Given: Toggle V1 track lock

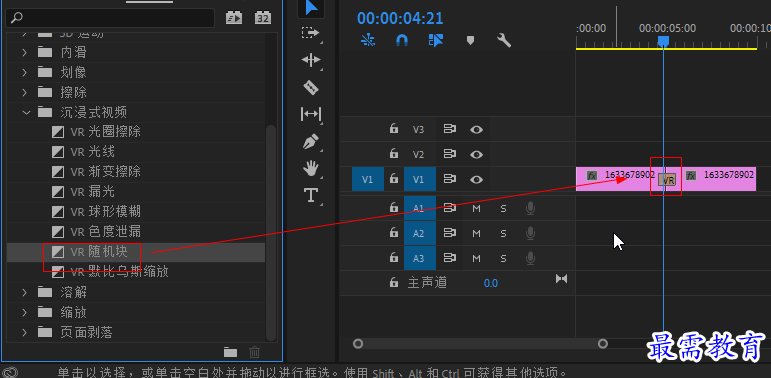Looking at the screenshot, I should (393, 179).
